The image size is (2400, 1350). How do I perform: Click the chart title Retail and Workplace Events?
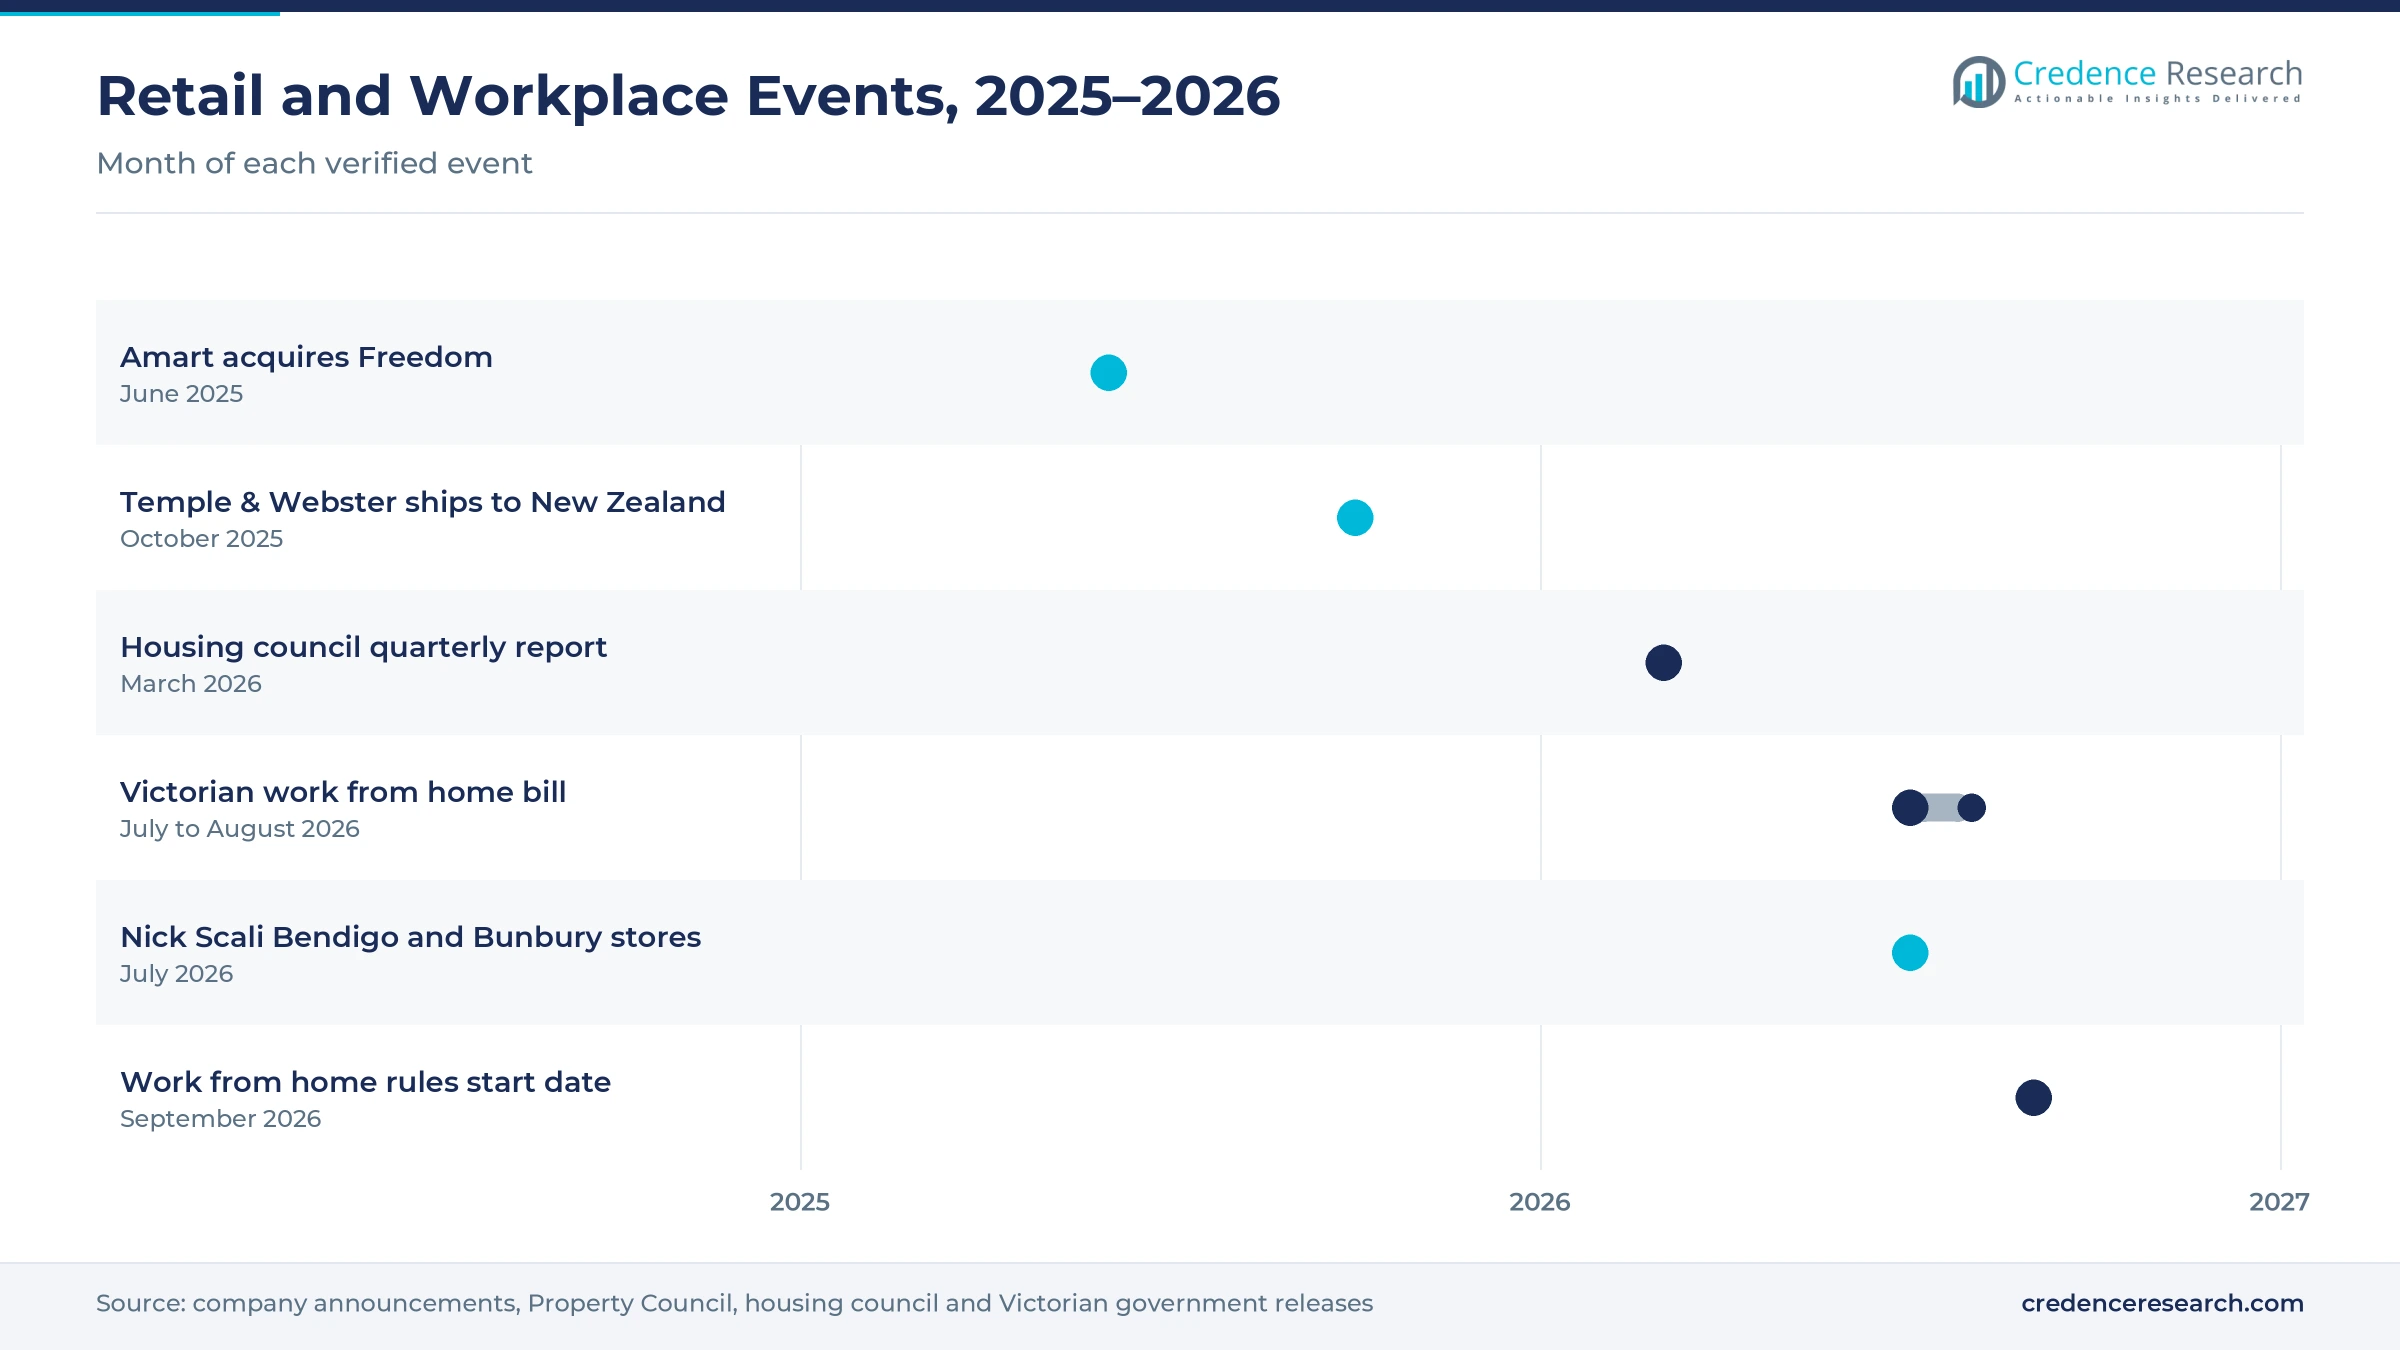coord(688,96)
